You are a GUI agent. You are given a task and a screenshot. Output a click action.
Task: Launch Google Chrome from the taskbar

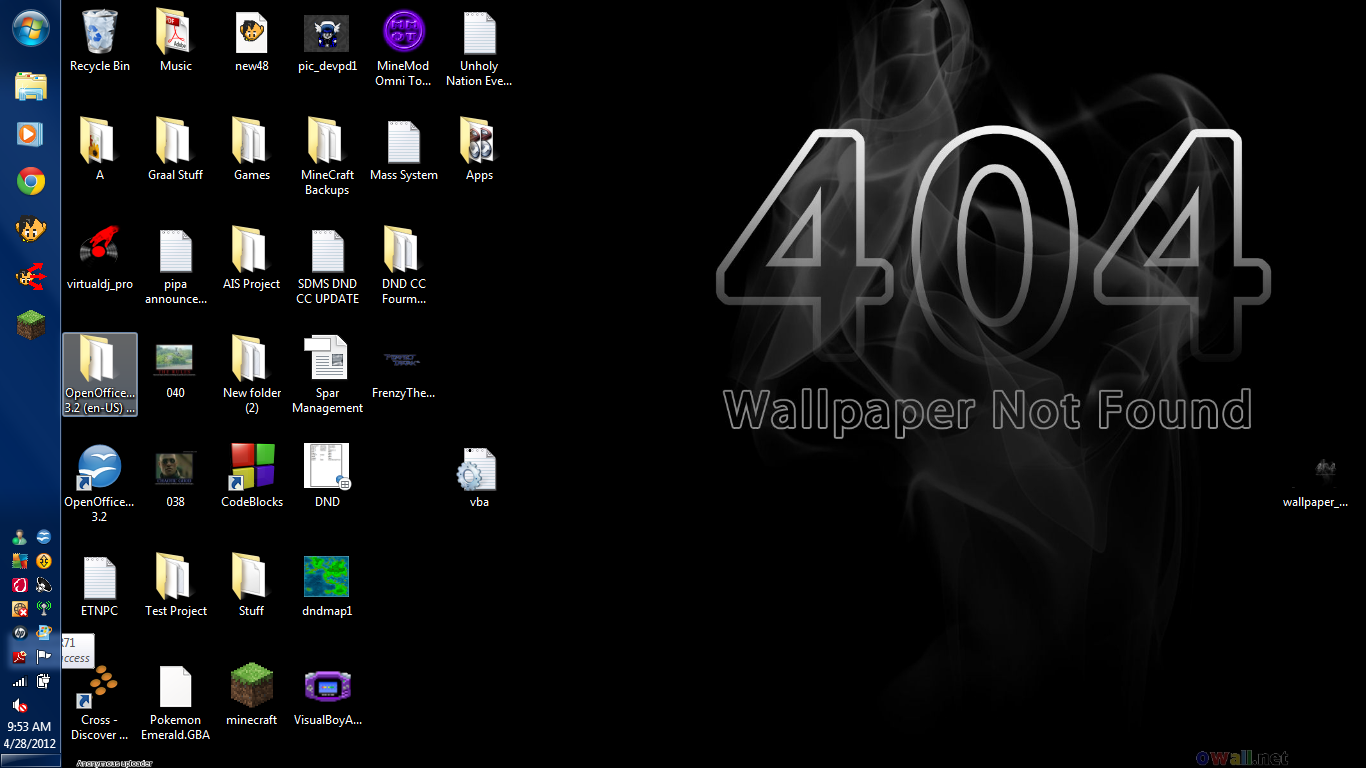(x=30, y=181)
